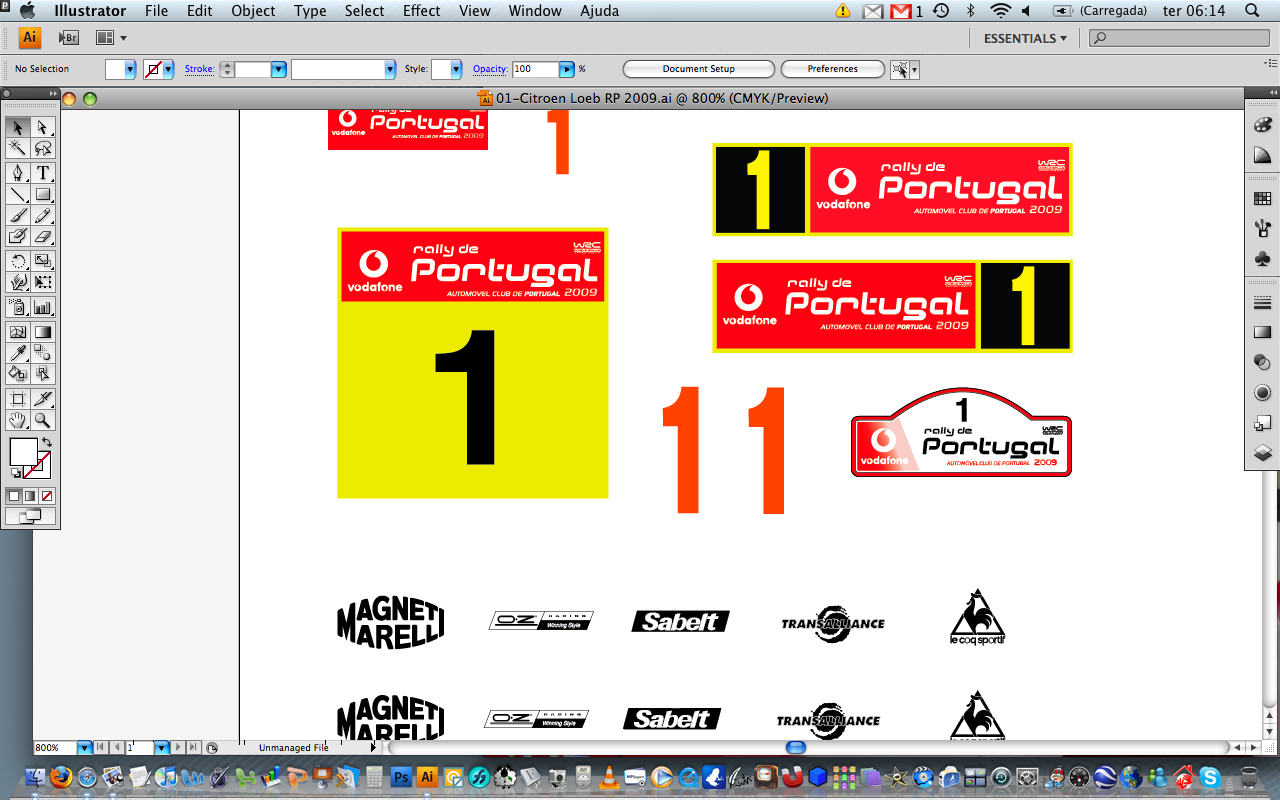
Task: Expand the Opacity value arrow
Action: [567, 69]
